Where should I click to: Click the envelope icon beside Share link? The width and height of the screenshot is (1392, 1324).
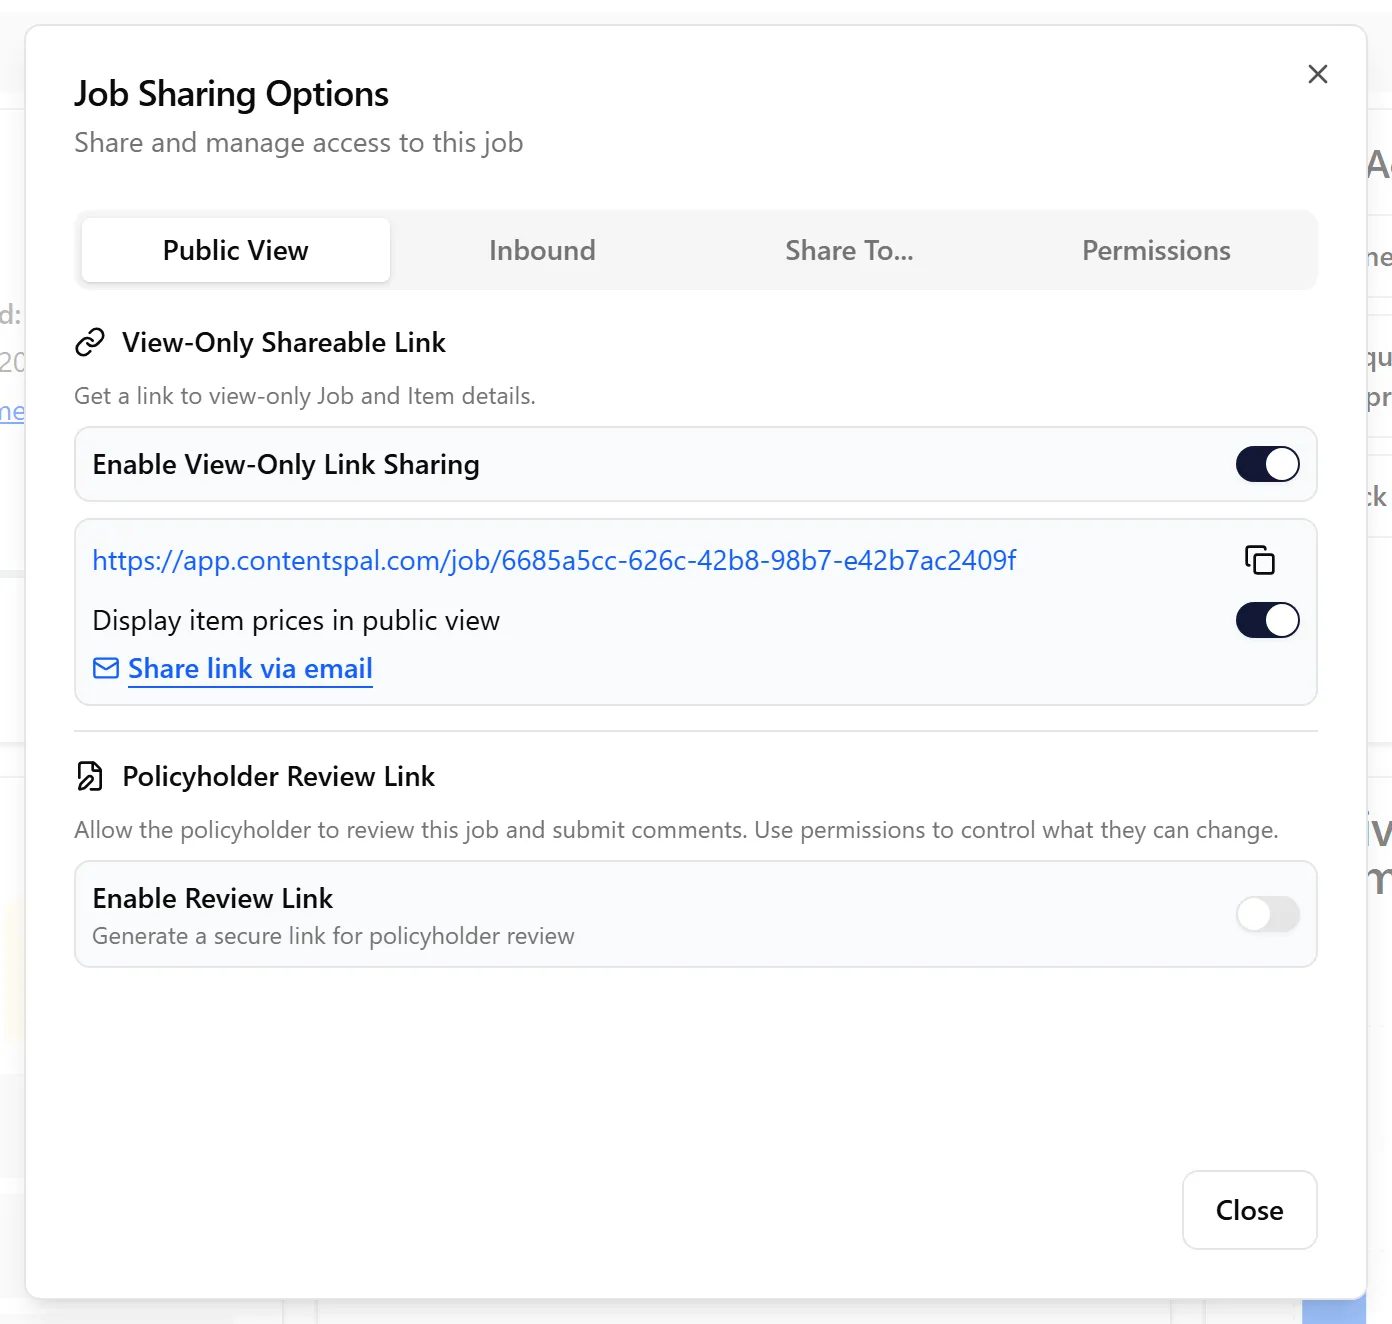tap(106, 668)
